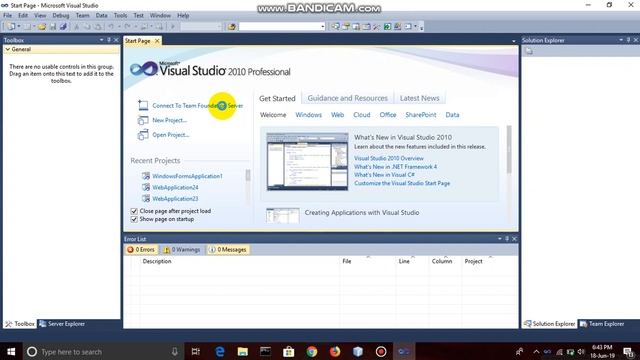Open the solution configurations combo box

click(200, 27)
